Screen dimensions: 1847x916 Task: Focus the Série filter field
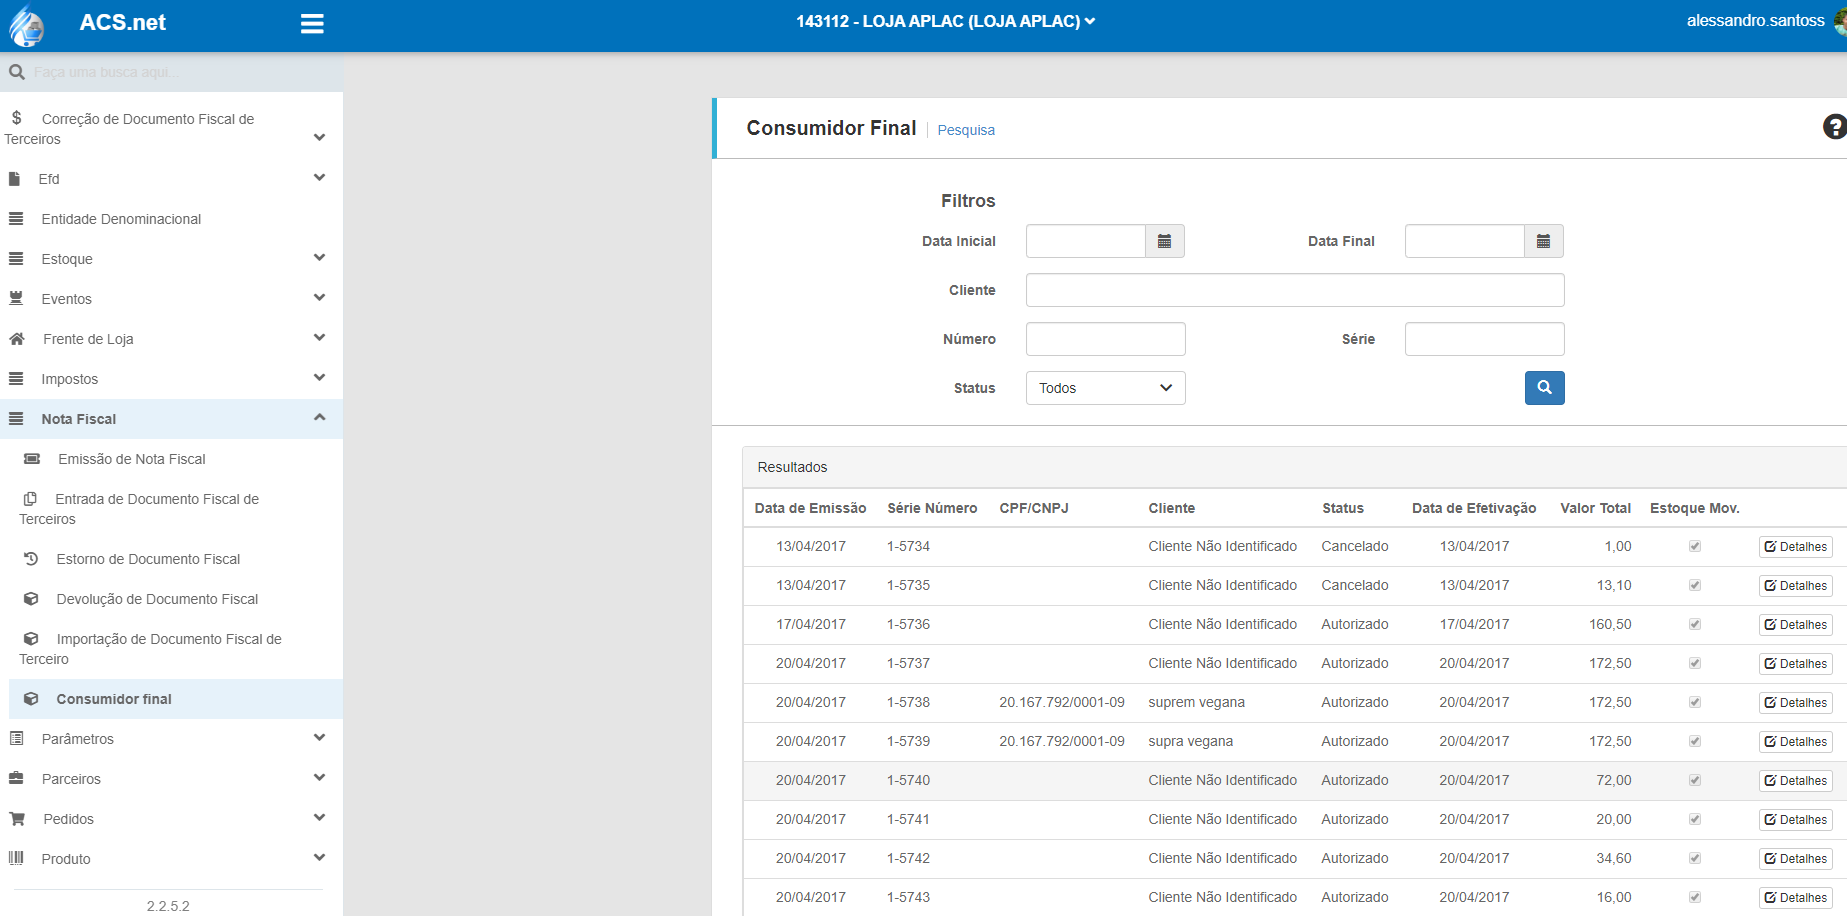(x=1484, y=339)
